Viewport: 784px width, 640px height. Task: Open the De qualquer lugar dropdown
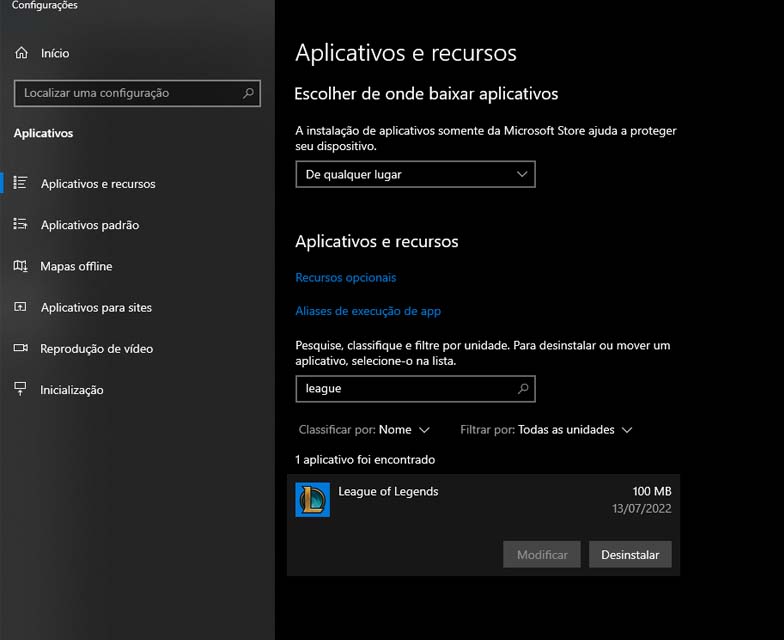[415, 174]
